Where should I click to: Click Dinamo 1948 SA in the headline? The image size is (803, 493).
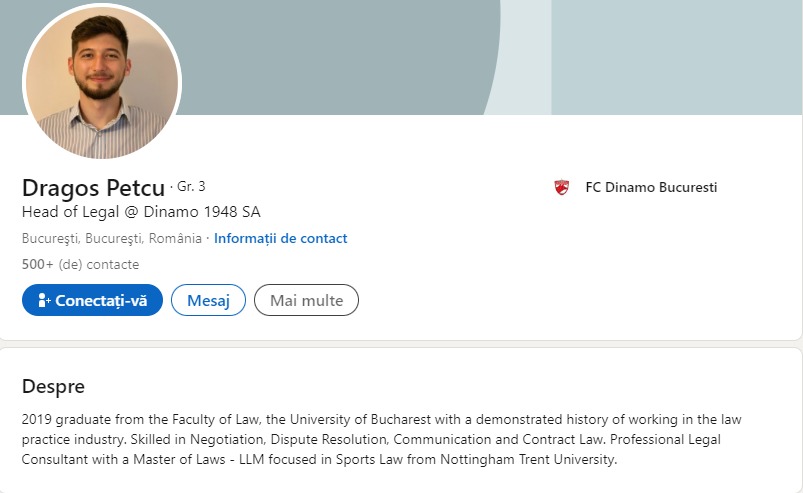coord(210,212)
